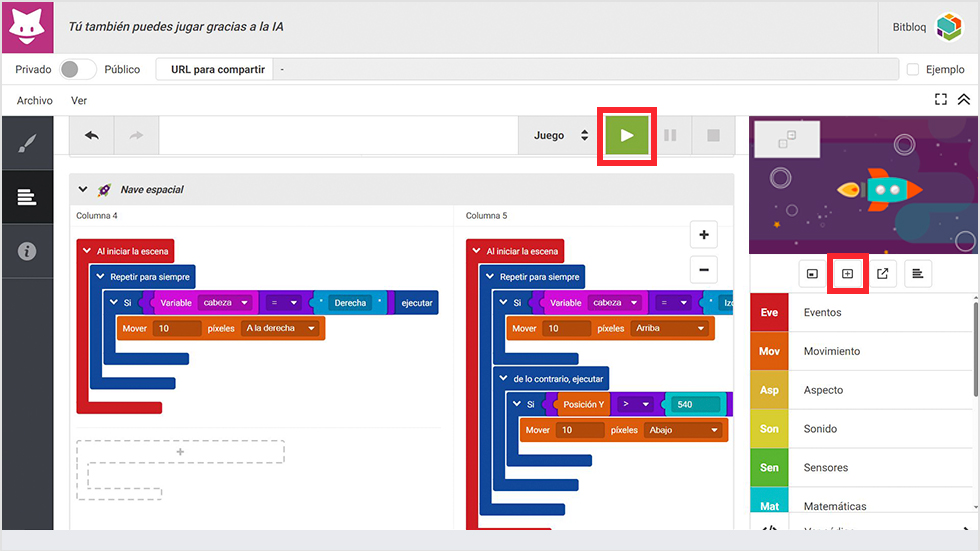Collapse the Si Posición Y block
The image size is (980, 551).
(517, 404)
